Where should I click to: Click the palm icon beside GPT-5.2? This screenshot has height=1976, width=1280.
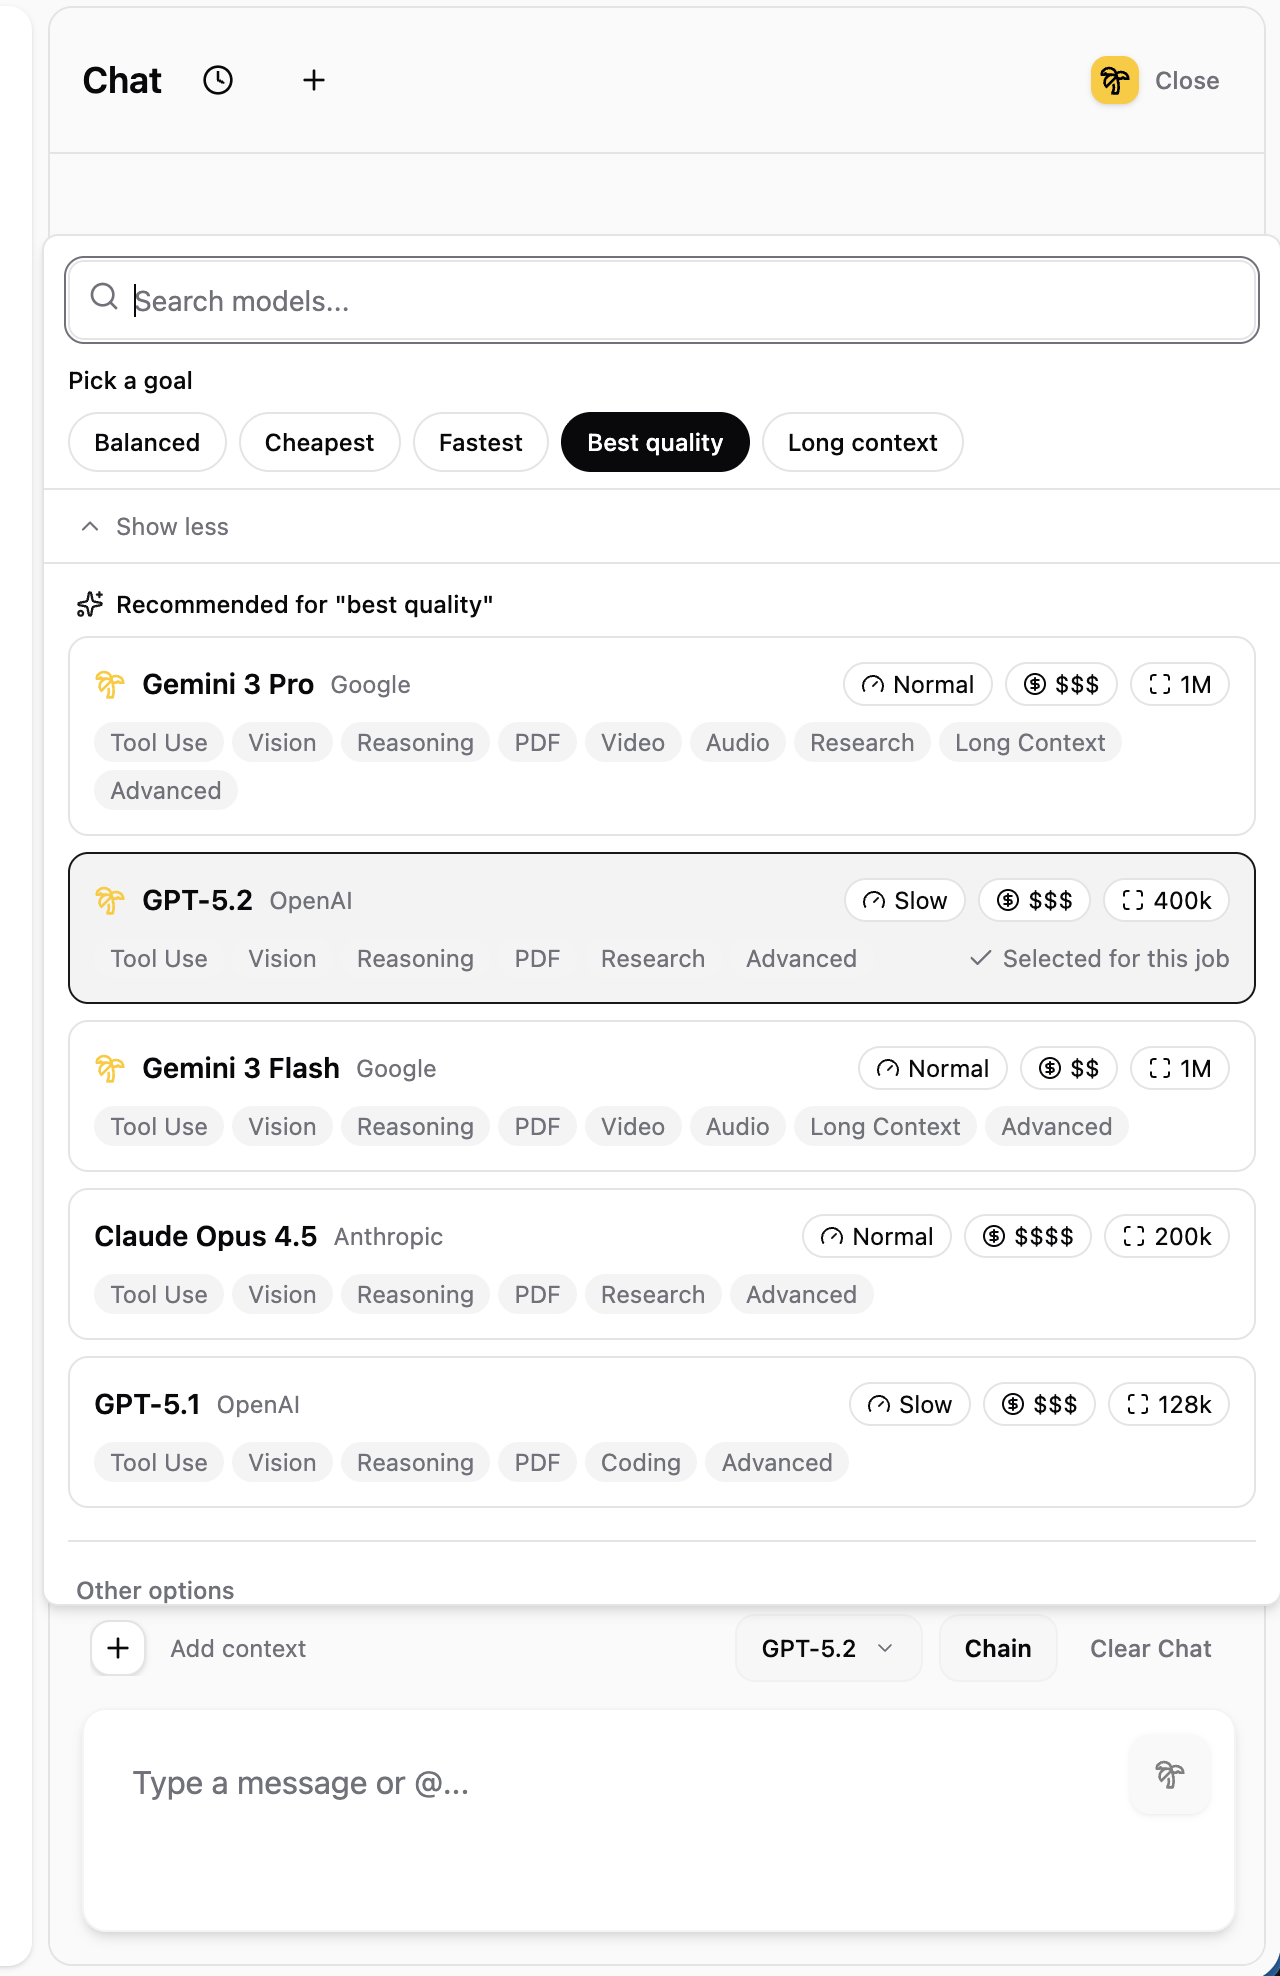pos(110,900)
